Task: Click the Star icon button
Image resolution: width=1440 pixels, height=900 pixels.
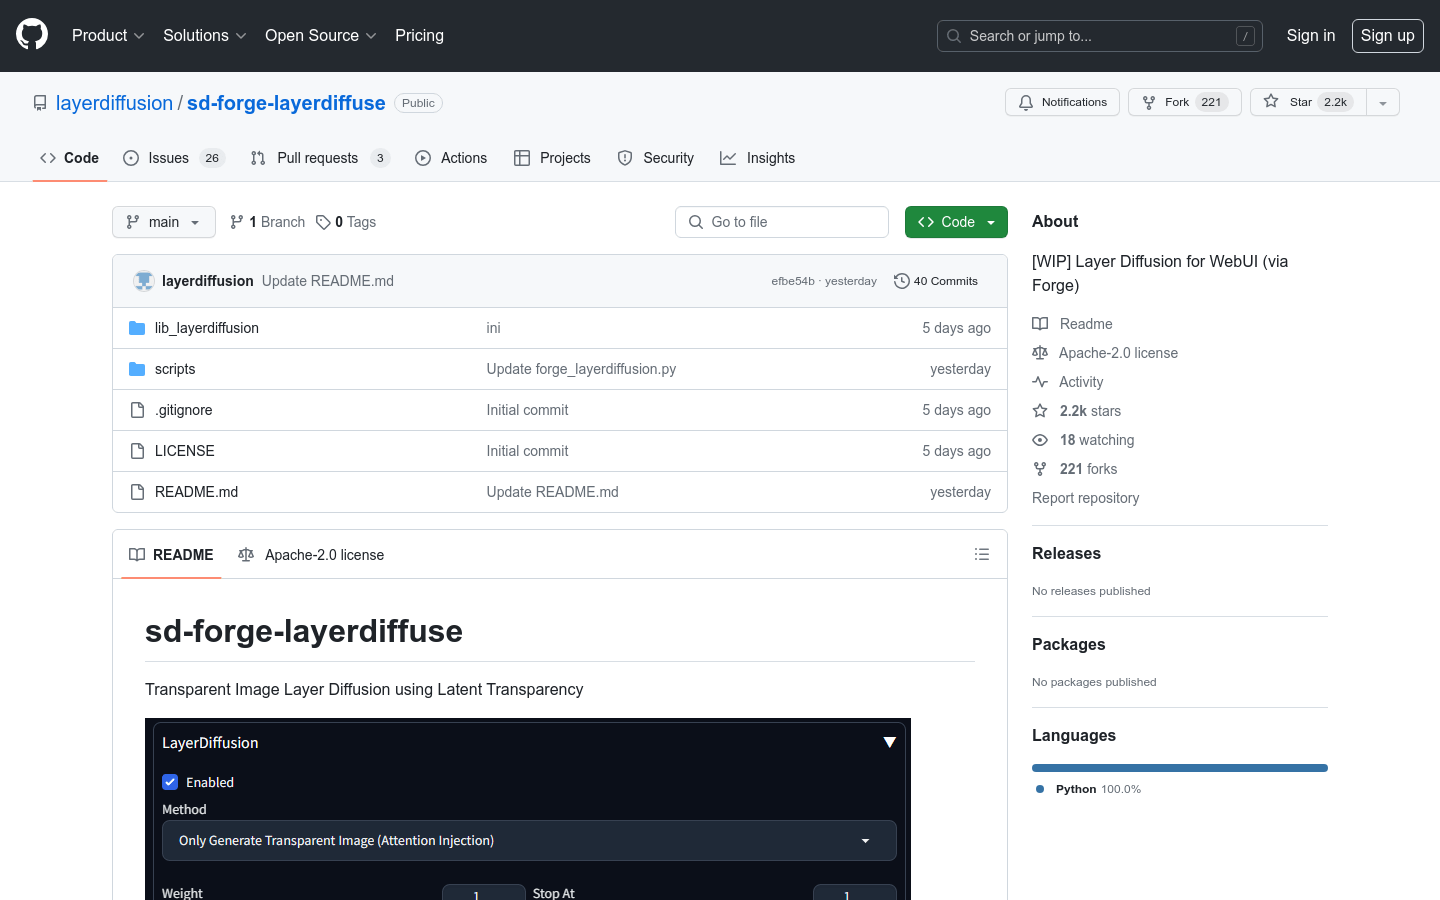Action: (x=1271, y=102)
